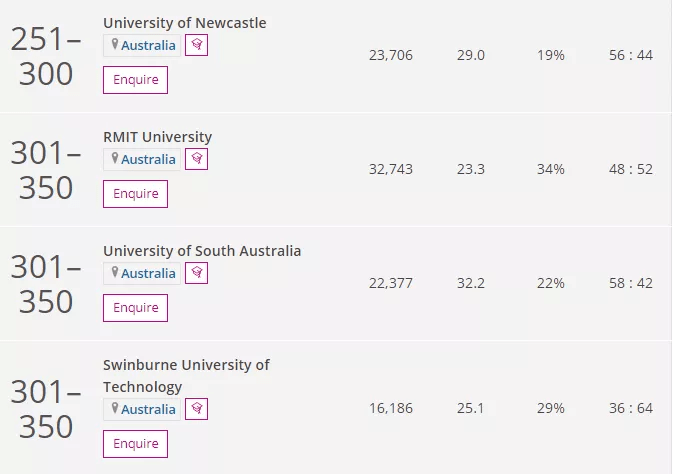Viewport: 673px width, 474px height.
Task: Click Australia location link for Swinburne University
Action: pos(148,409)
